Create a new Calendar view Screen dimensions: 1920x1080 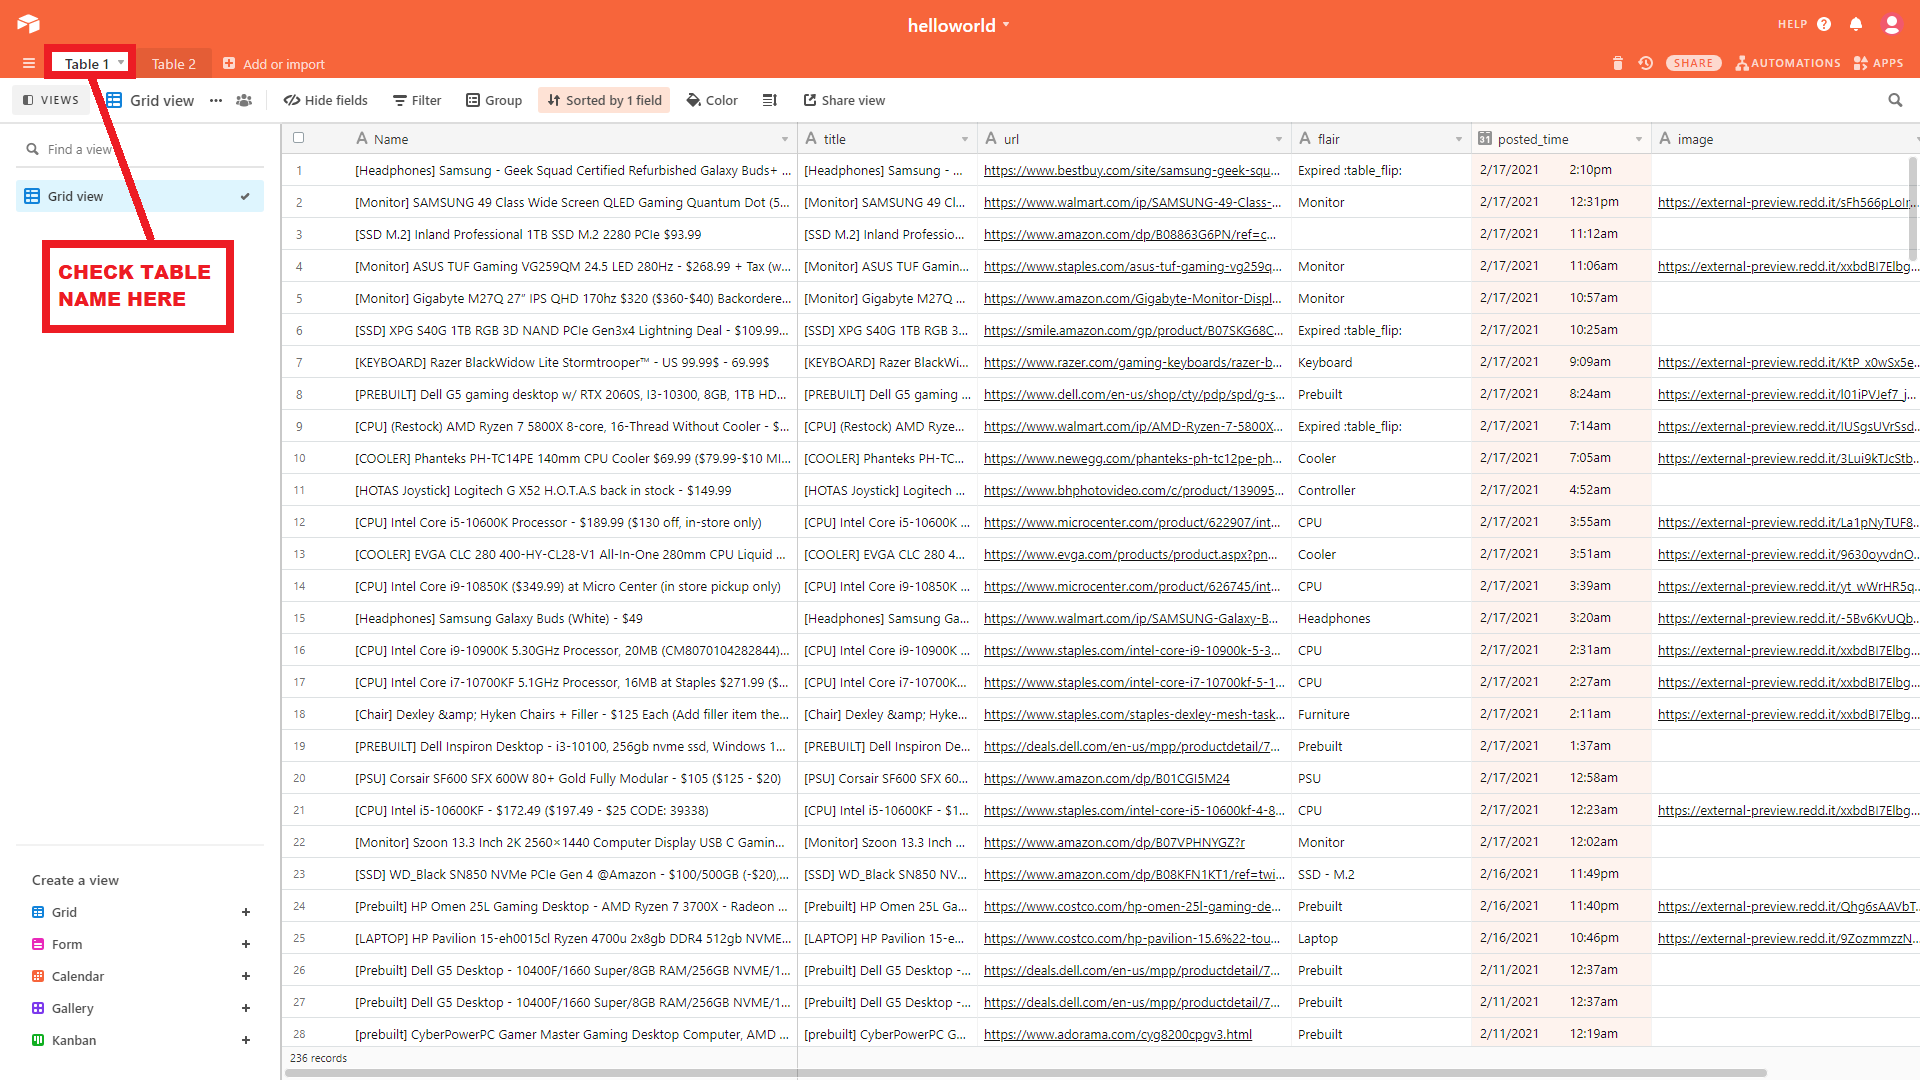click(x=140, y=976)
